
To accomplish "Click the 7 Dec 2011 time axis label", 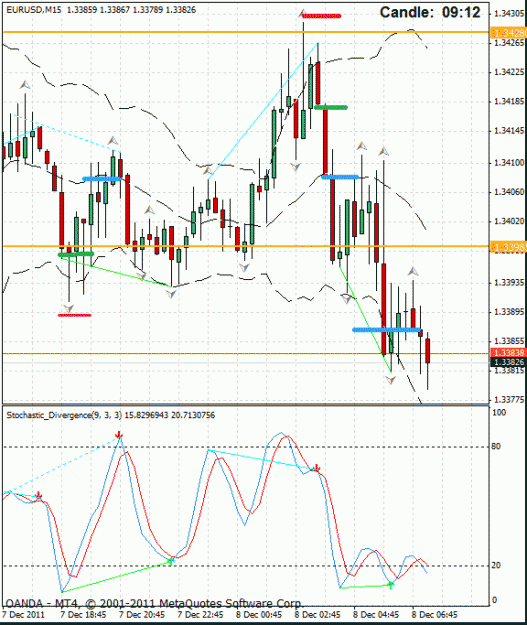I will tap(24, 614).
